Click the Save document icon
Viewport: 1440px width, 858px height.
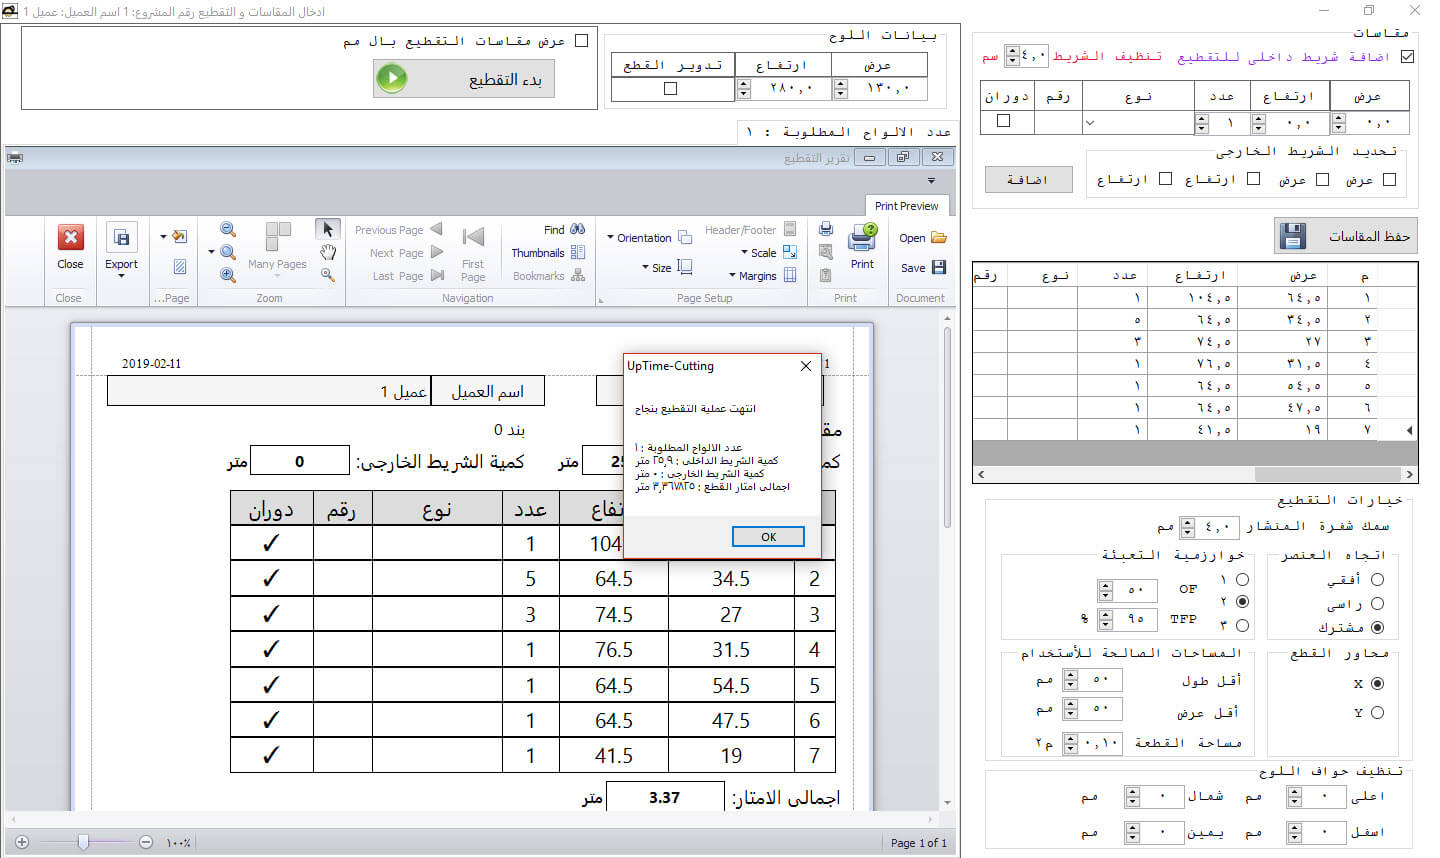[x=938, y=267]
